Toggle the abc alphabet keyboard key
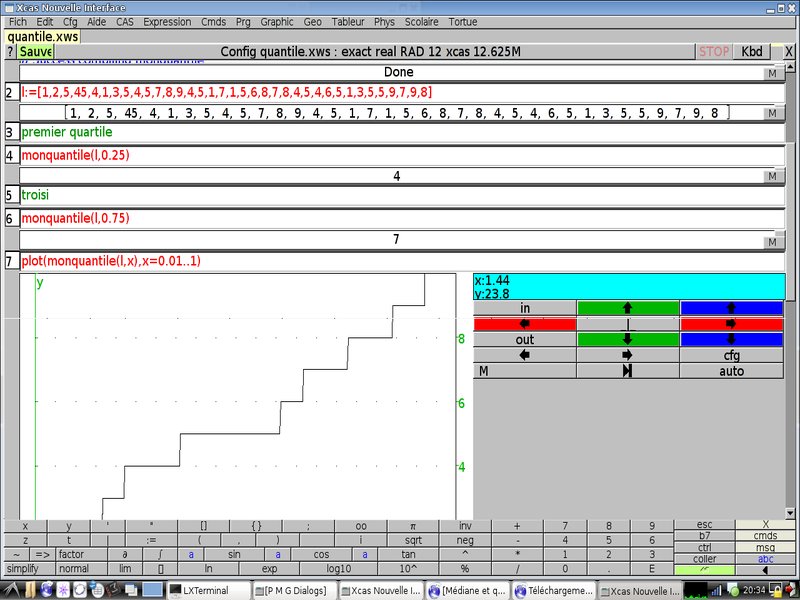Image resolution: width=800 pixels, height=600 pixels. point(766,559)
